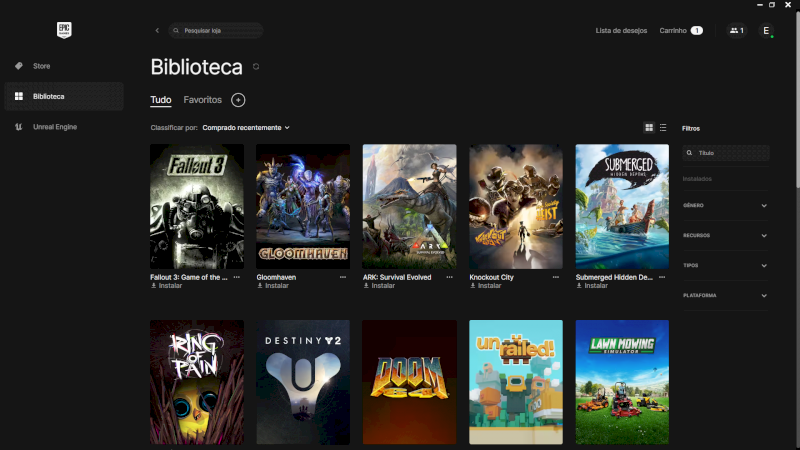Click the ARK: Survival Evolved title text
Viewport: 800px width, 450px height.
point(397,277)
